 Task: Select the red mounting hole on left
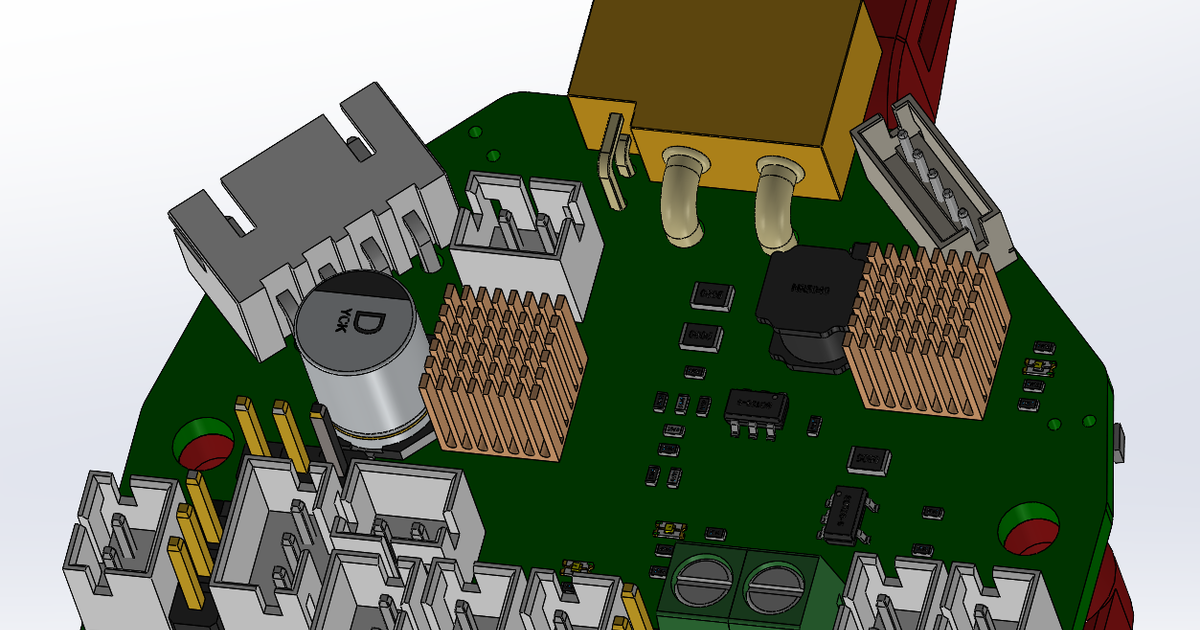point(203,444)
